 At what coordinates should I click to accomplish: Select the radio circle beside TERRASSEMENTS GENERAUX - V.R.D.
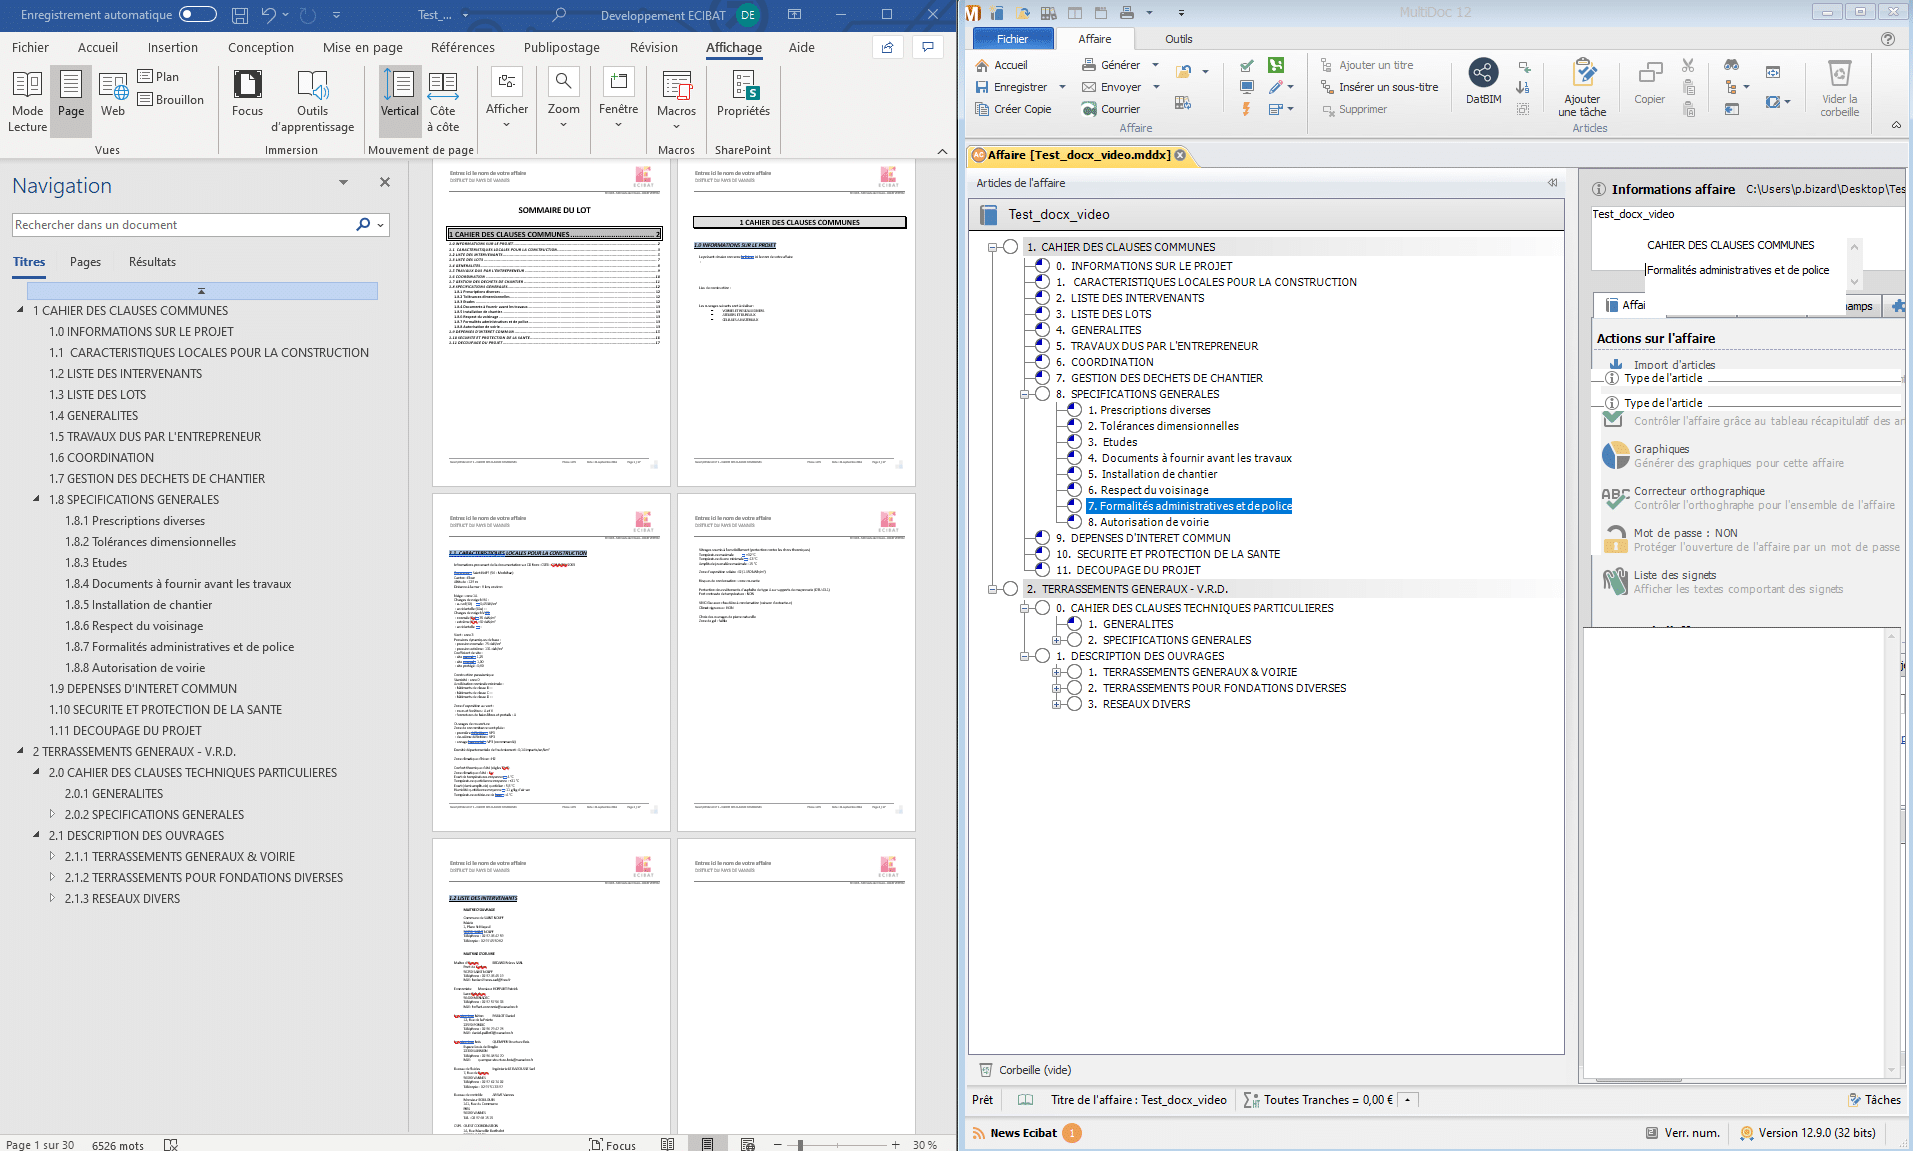1011,589
